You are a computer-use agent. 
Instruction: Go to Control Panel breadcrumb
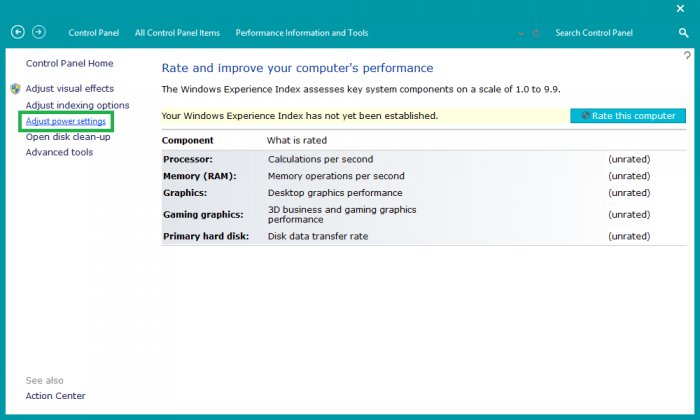[94, 33]
